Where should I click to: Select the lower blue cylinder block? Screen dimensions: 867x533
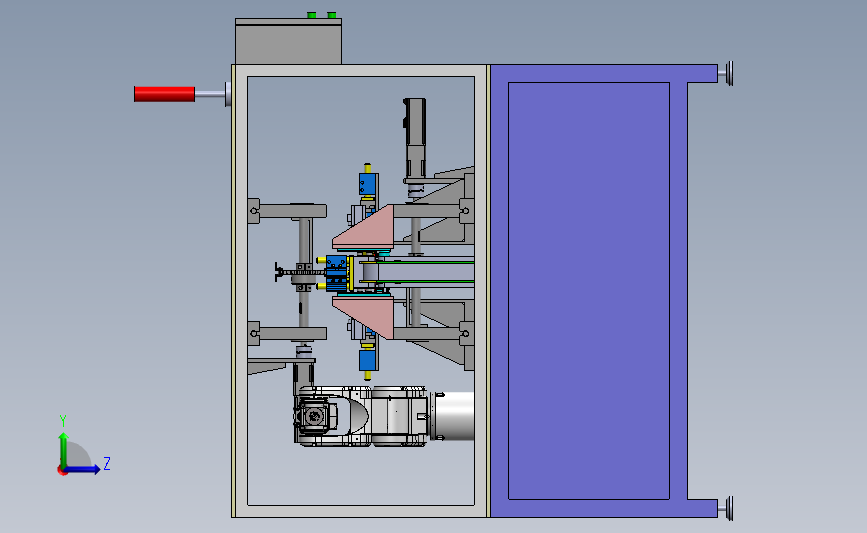point(368,360)
